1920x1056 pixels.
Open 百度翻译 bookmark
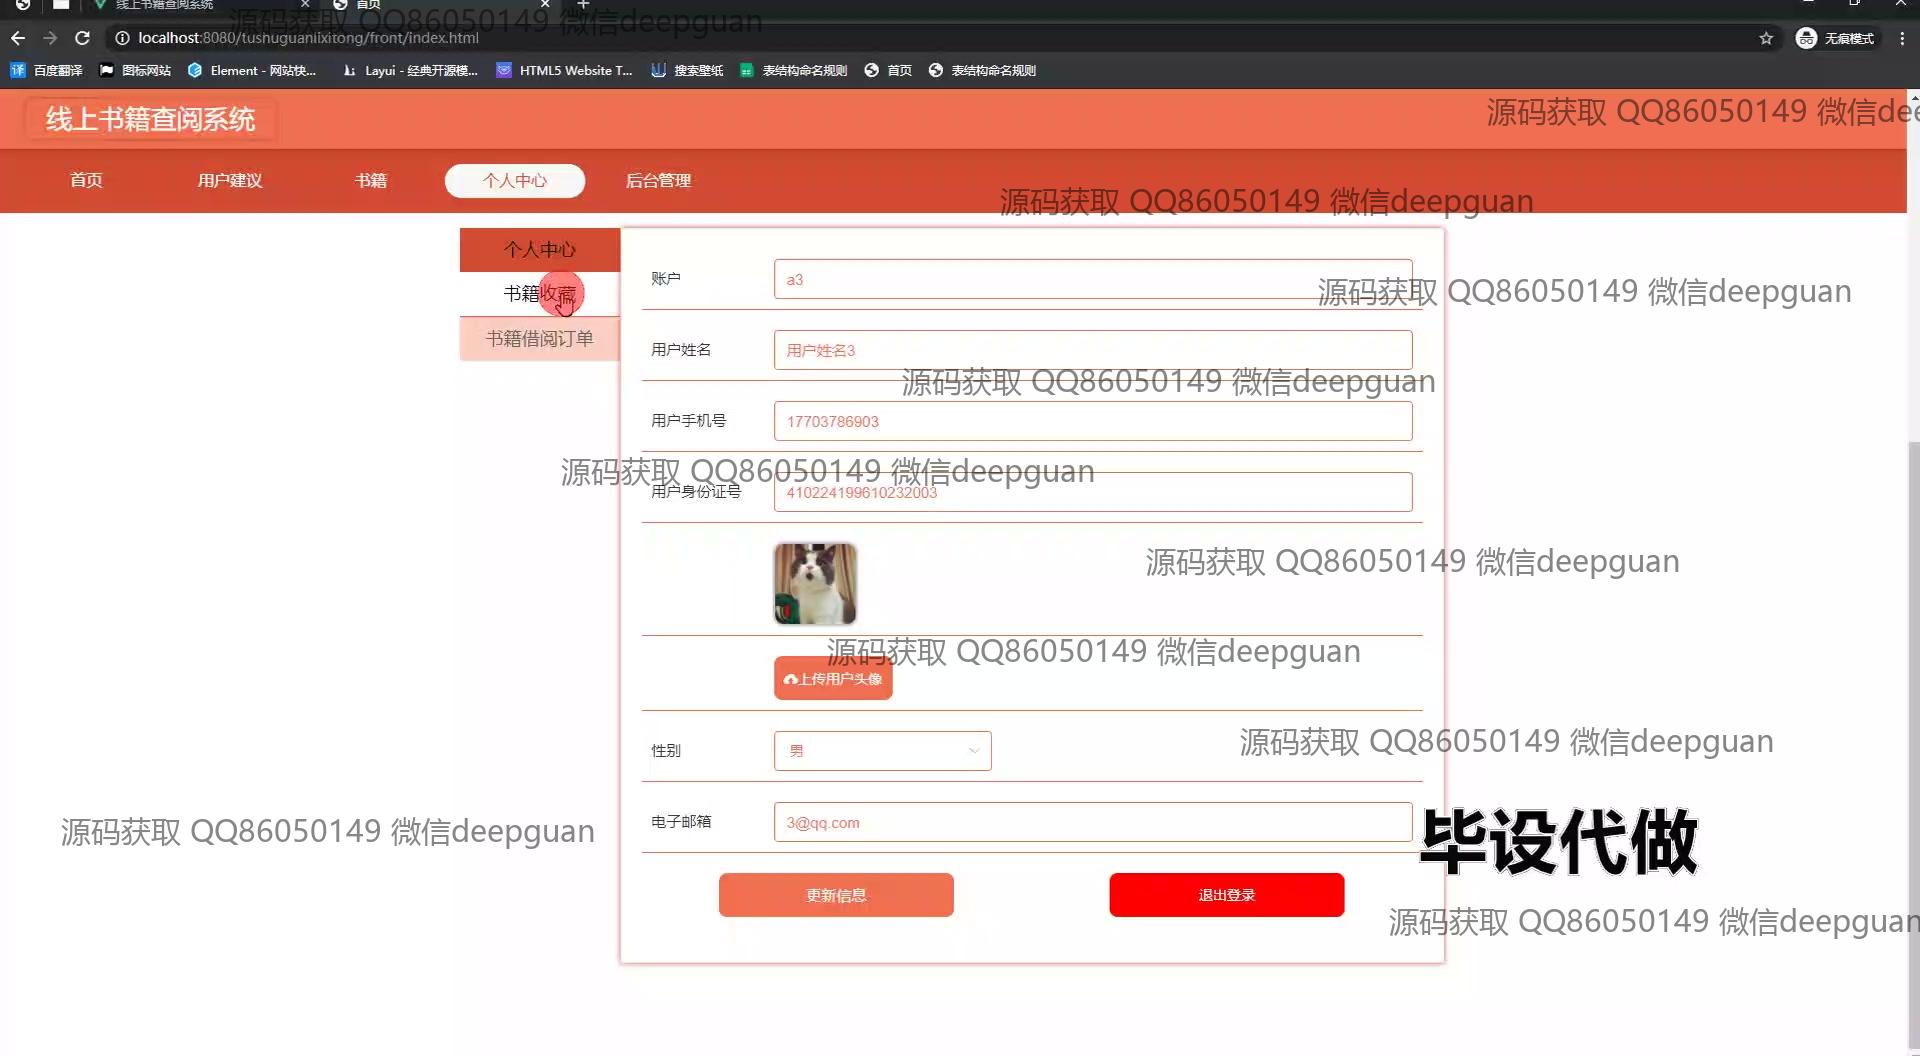[x=46, y=70]
